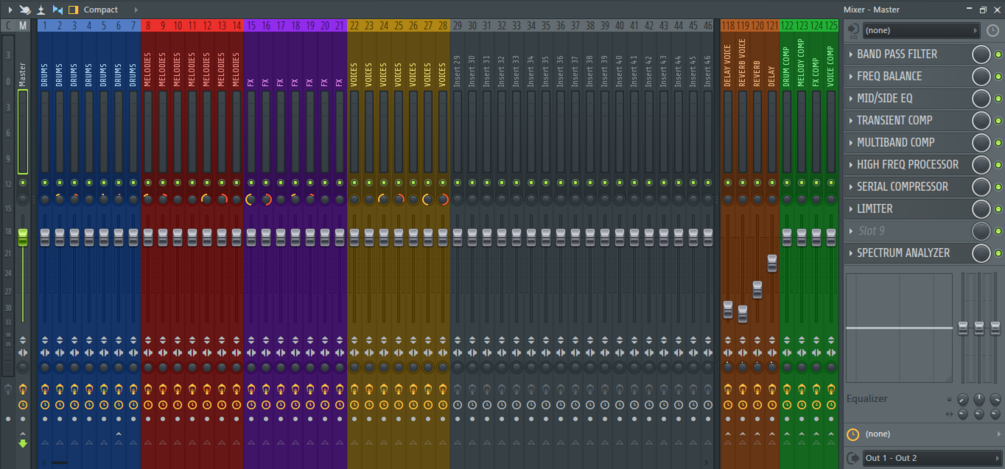Click stereo separation knob on MELODIES track 8
Image resolution: width=1005 pixels, height=469 pixels.
(148, 368)
